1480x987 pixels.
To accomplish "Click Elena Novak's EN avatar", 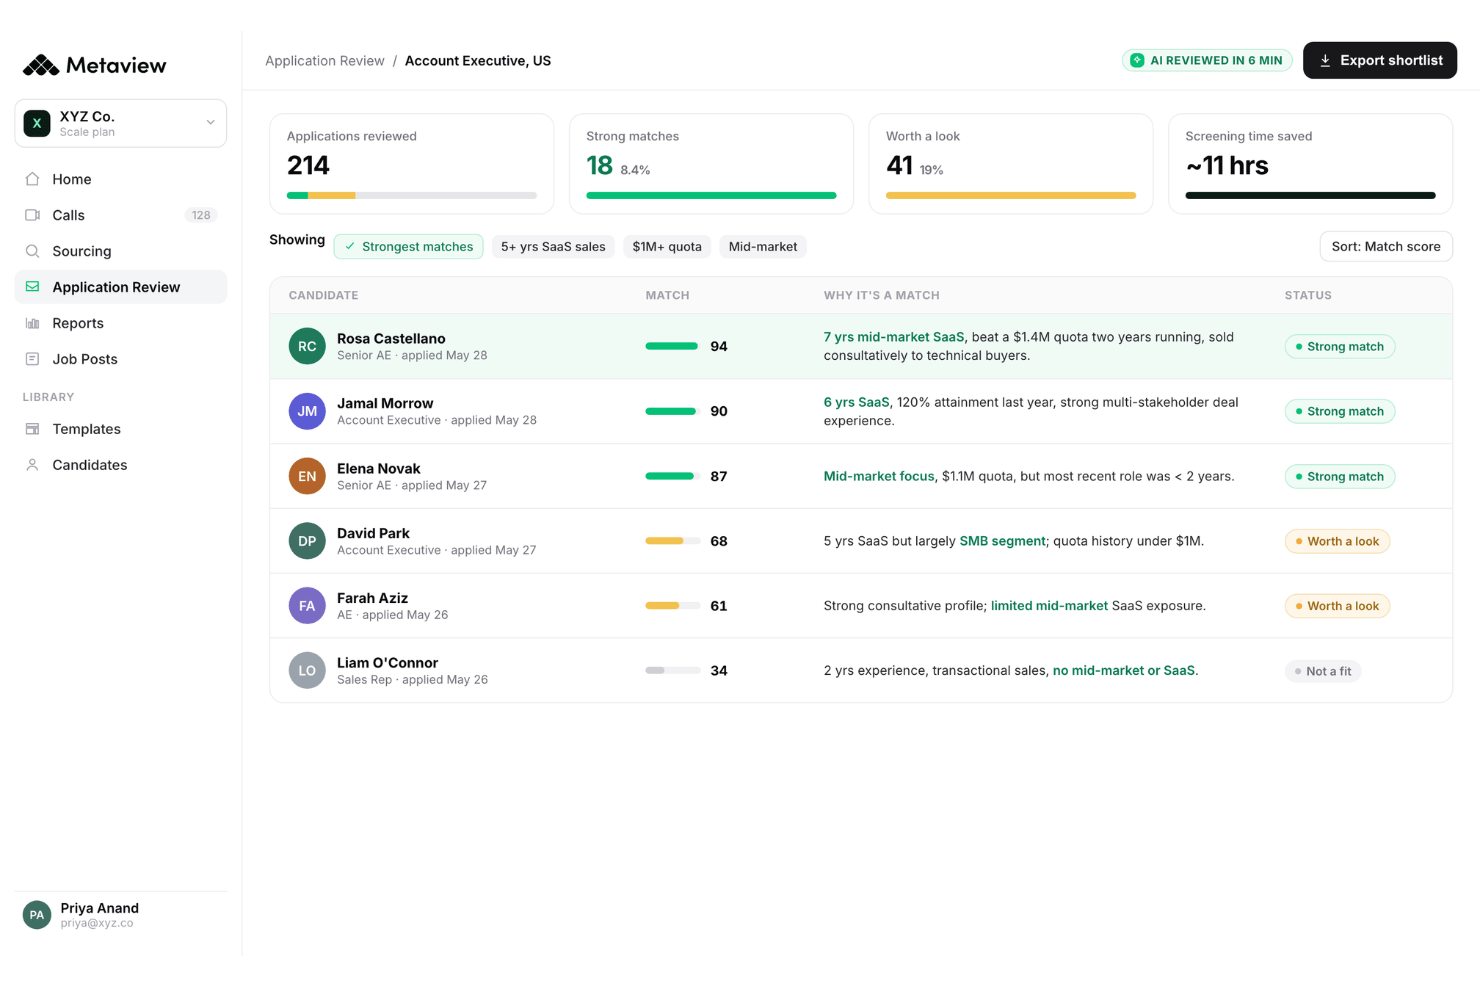I will coord(307,476).
